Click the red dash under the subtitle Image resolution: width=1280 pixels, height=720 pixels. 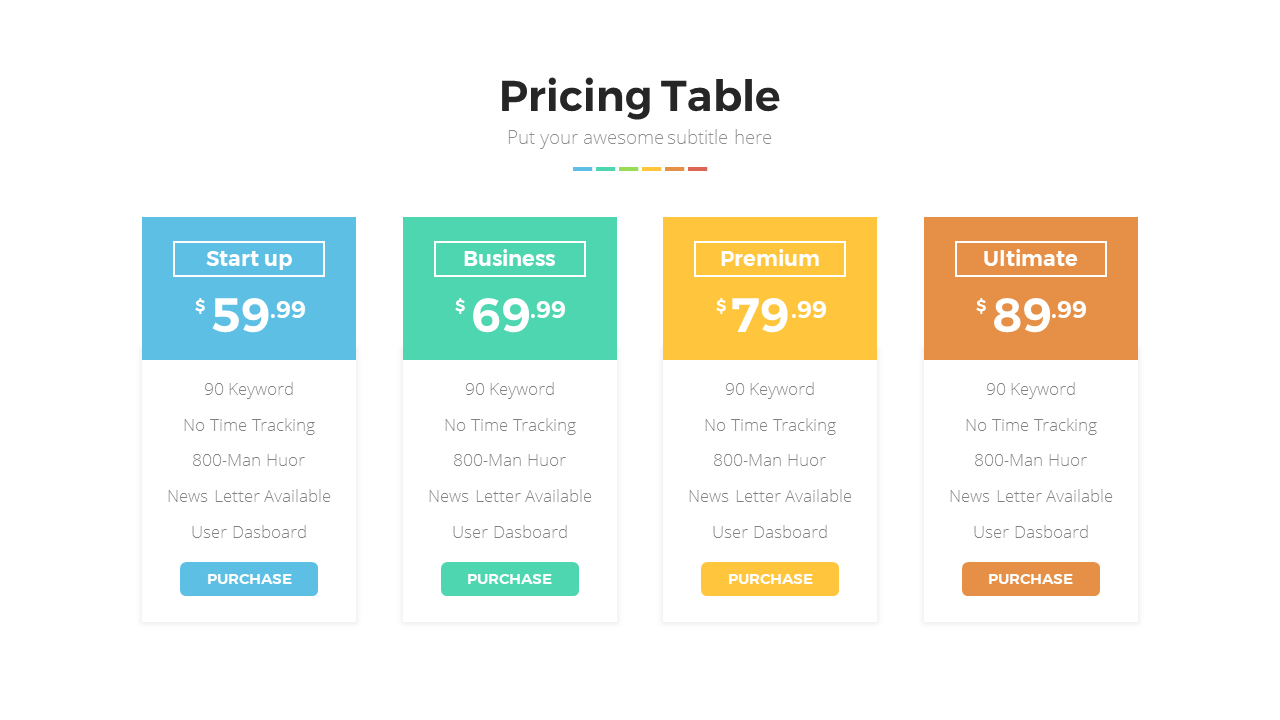(697, 169)
